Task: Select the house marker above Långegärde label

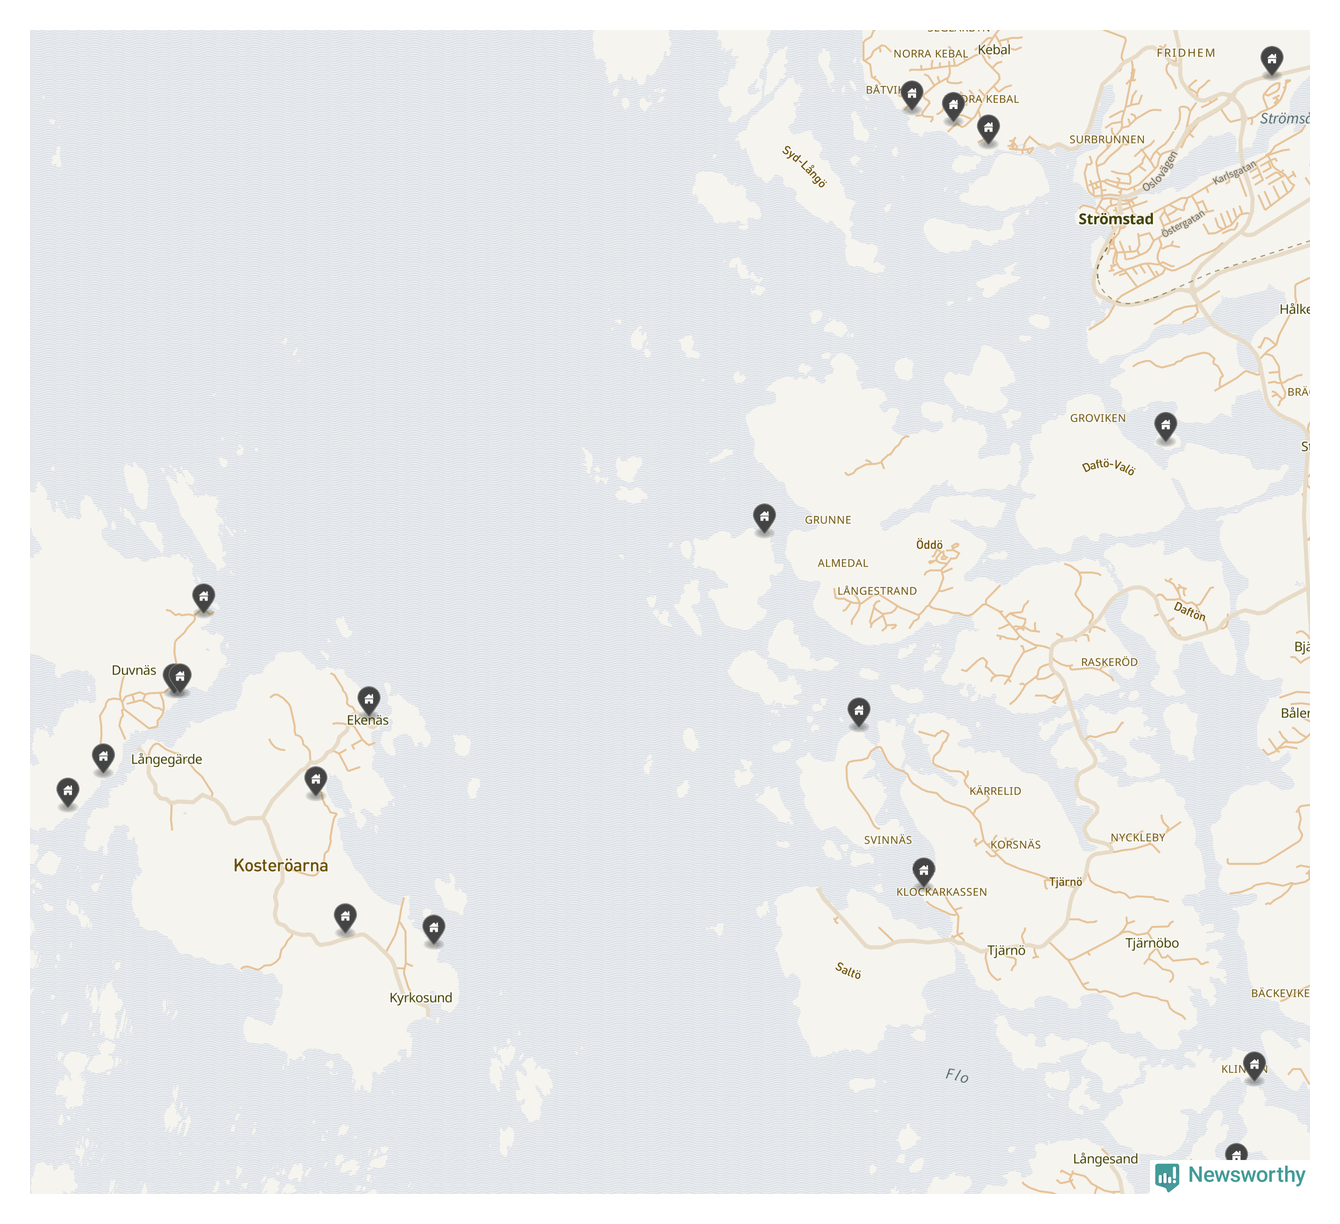Action: [103, 758]
